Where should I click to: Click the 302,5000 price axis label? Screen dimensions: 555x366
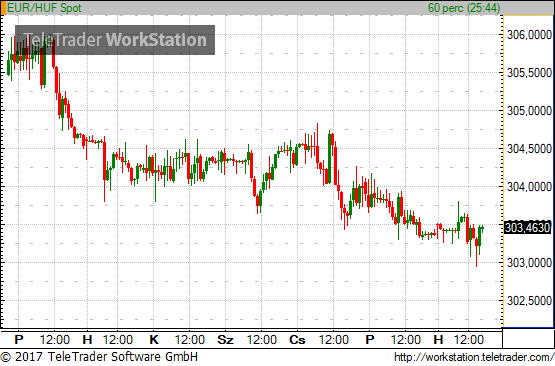[529, 301]
